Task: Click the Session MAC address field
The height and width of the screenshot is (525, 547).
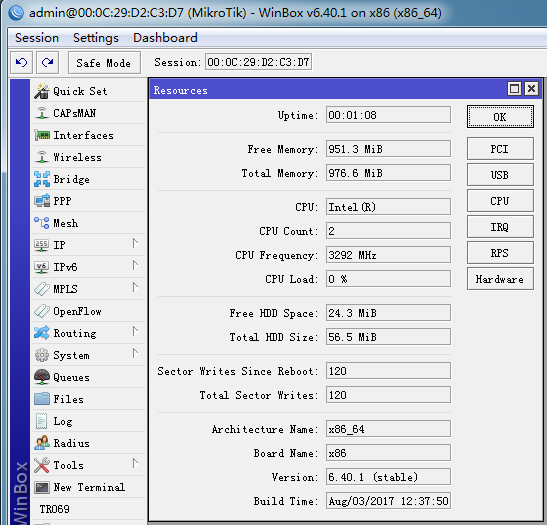Action: click(x=258, y=62)
